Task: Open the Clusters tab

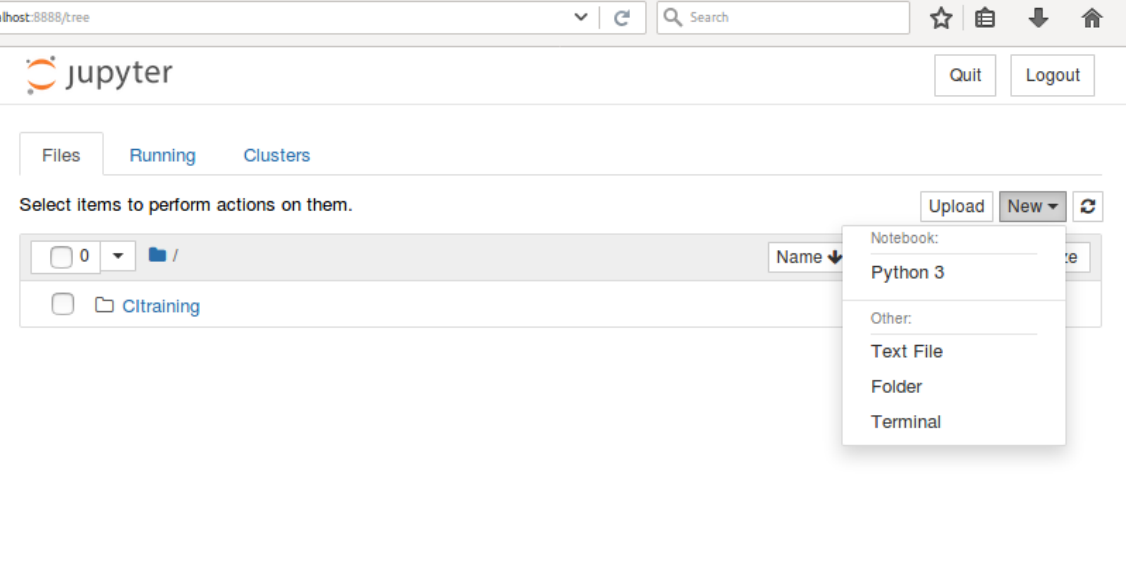Action: pyautogui.click(x=277, y=155)
